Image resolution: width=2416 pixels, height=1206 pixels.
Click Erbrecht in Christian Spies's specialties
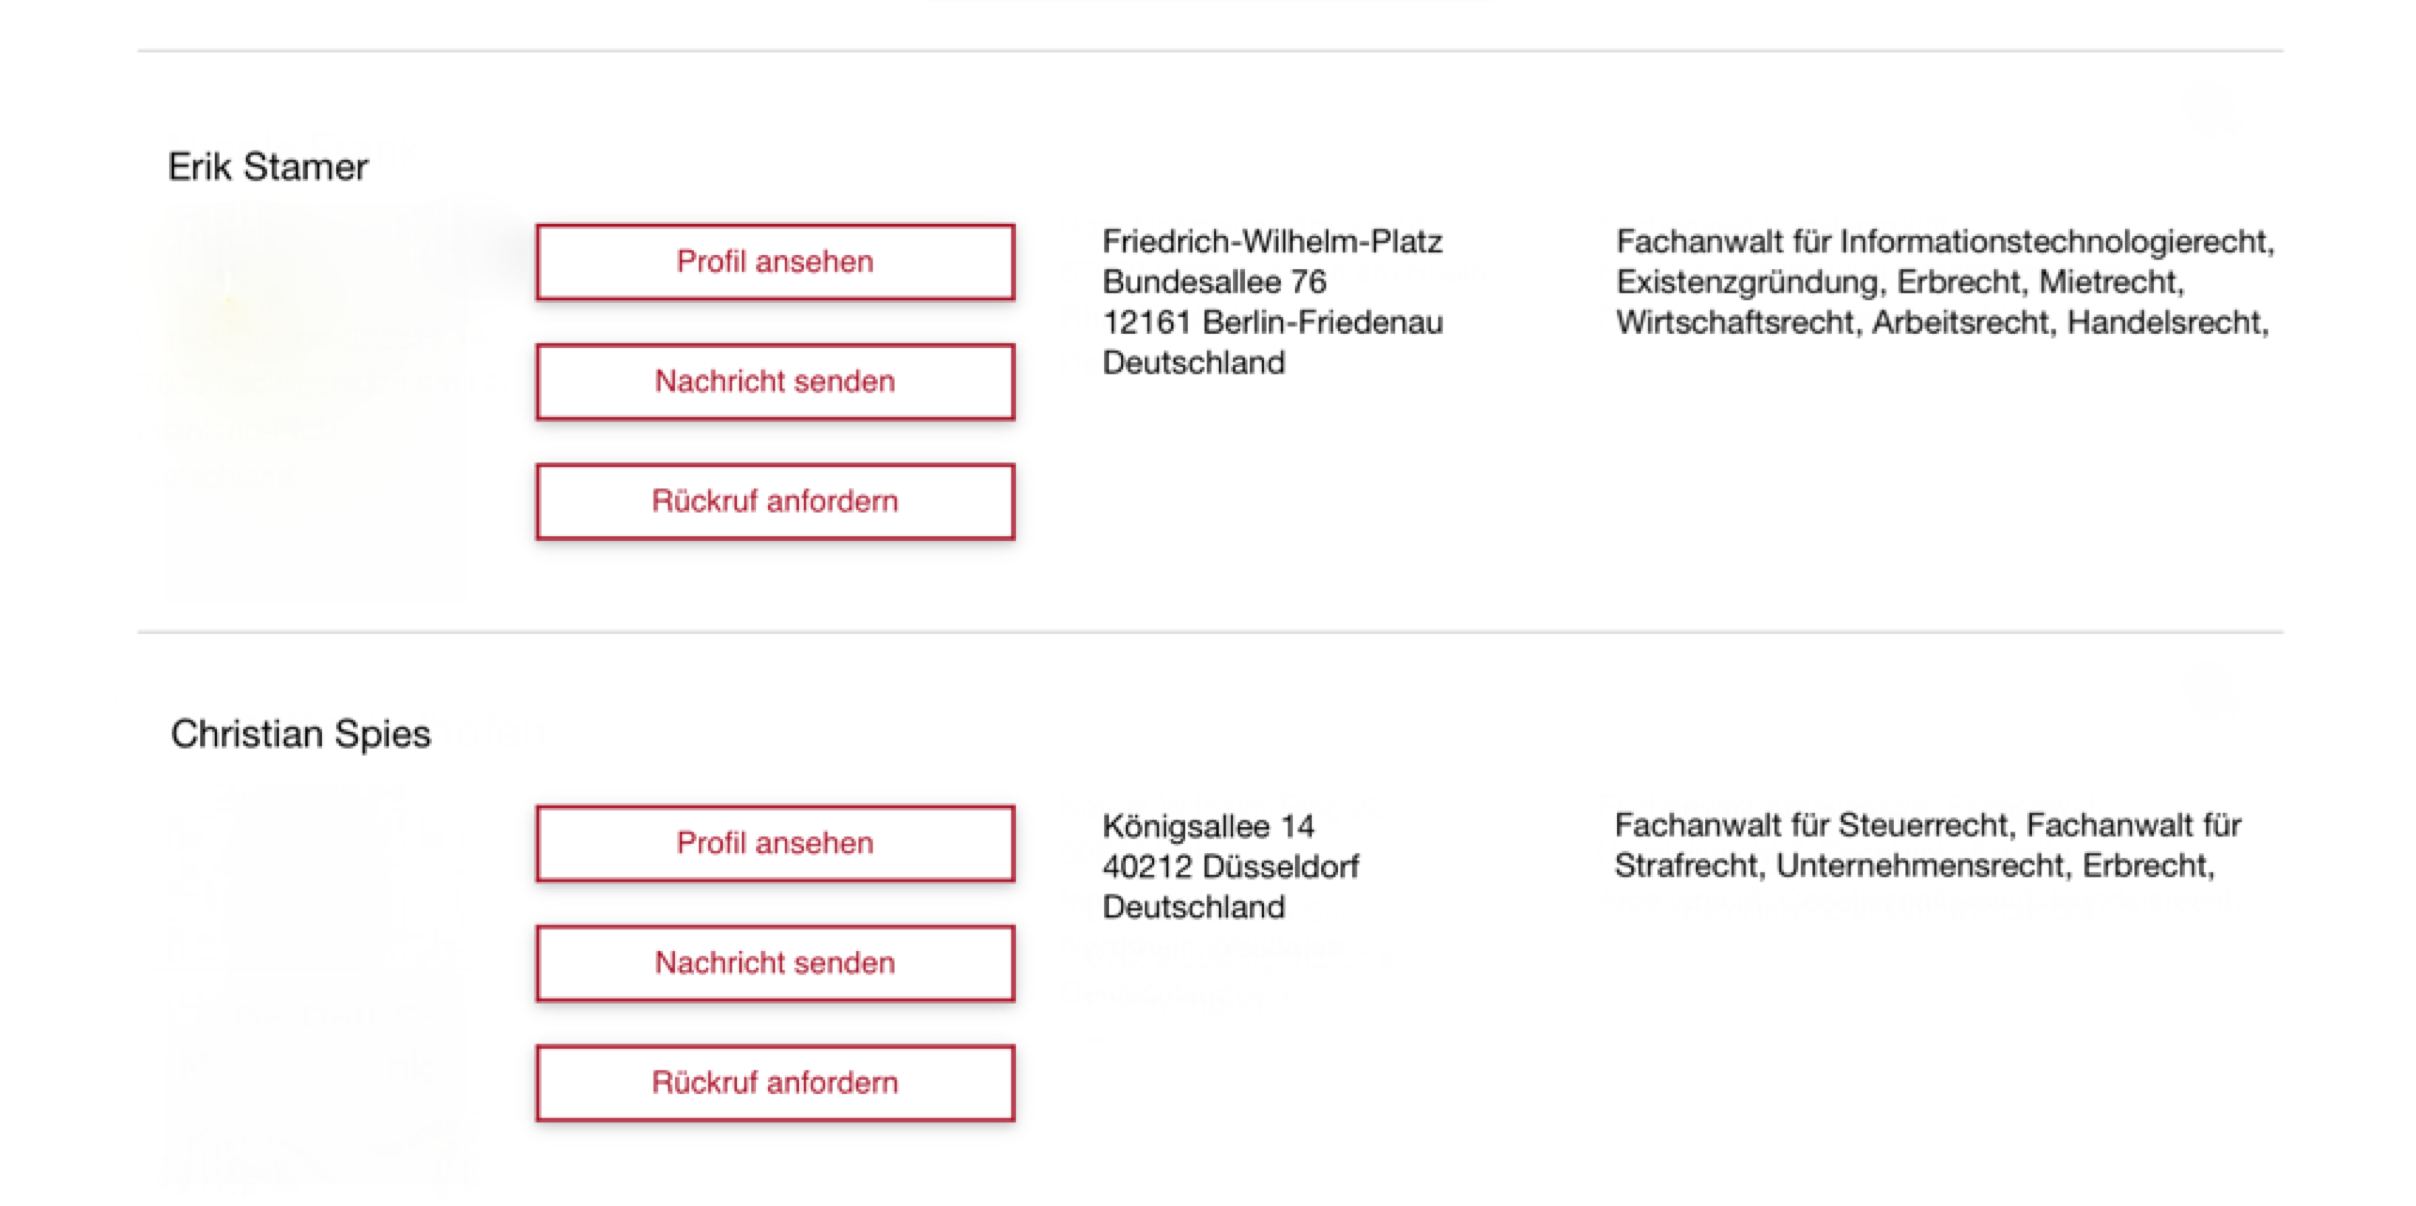[2146, 865]
